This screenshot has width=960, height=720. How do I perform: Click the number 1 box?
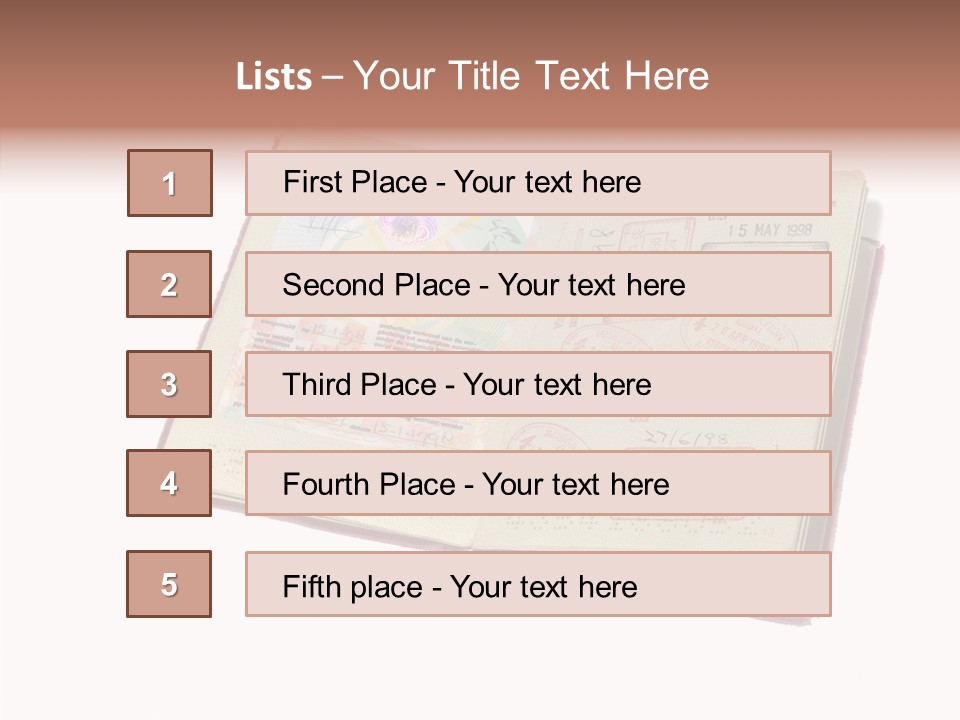[170, 183]
